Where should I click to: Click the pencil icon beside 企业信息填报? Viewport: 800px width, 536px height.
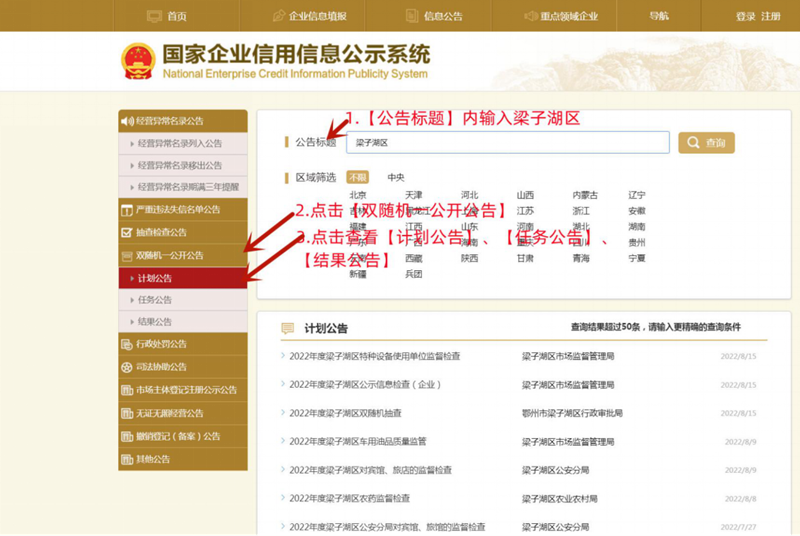coord(279,16)
